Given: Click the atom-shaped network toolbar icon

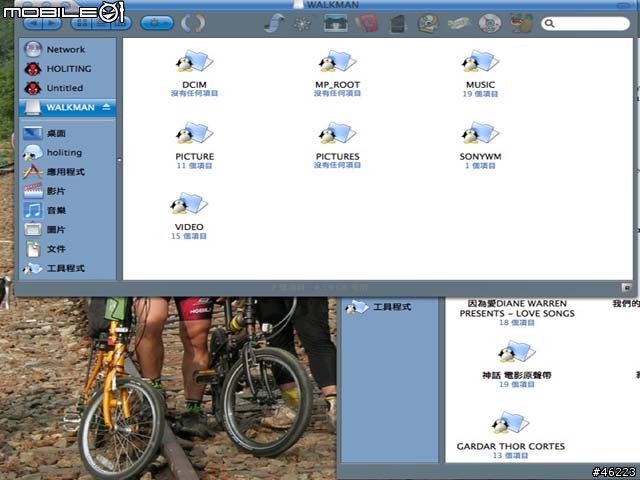Looking at the screenshot, I should pos(302,23).
